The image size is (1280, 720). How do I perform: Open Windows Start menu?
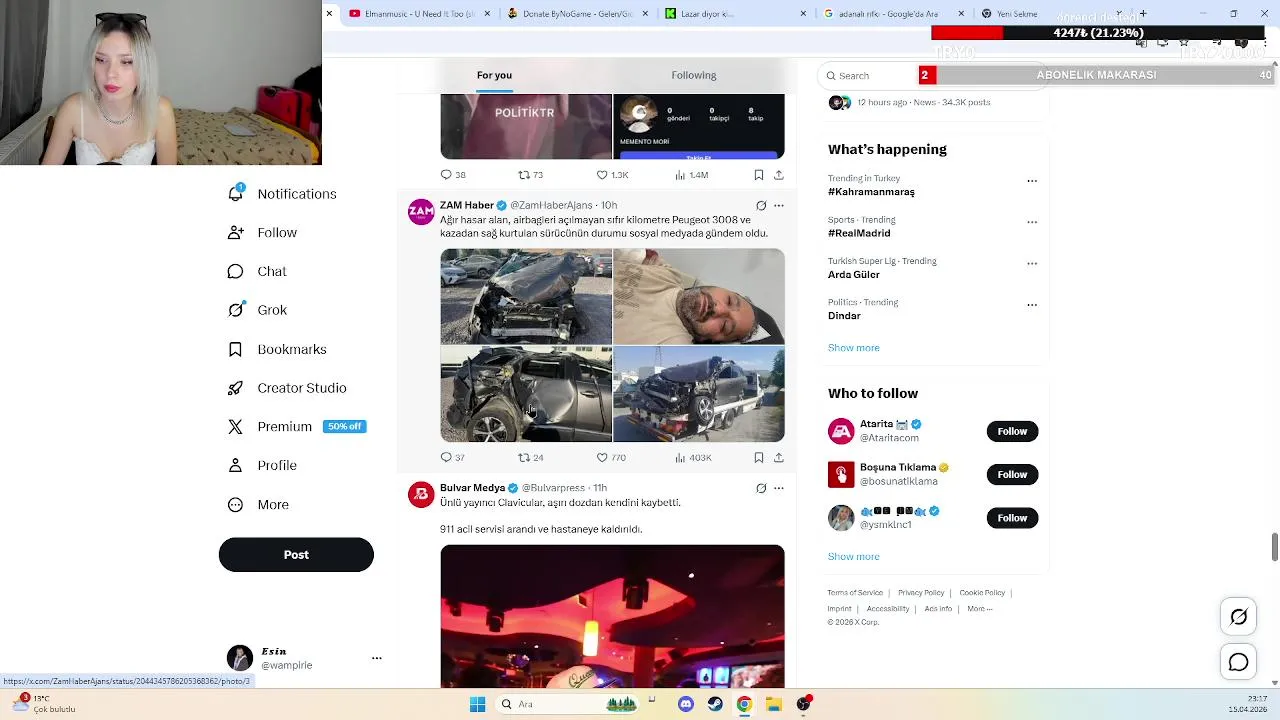tap(477, 704)
